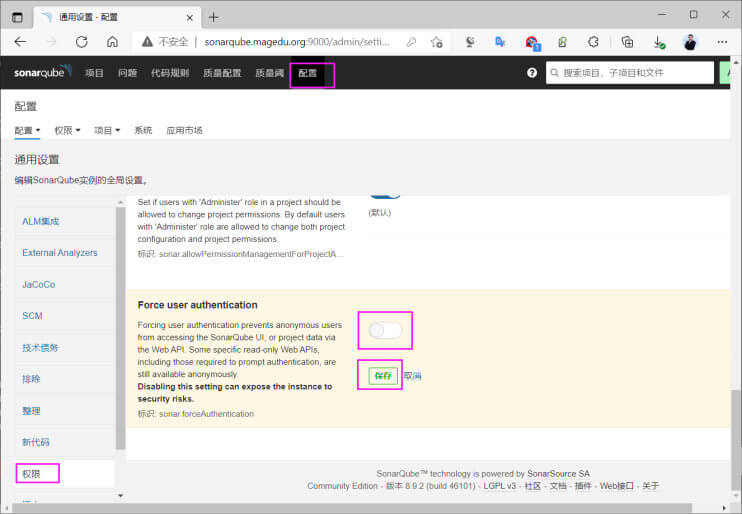This screenshot has height=514, width=742.
Task: Click the not-secure warning icon
Action: coord(147,42)
